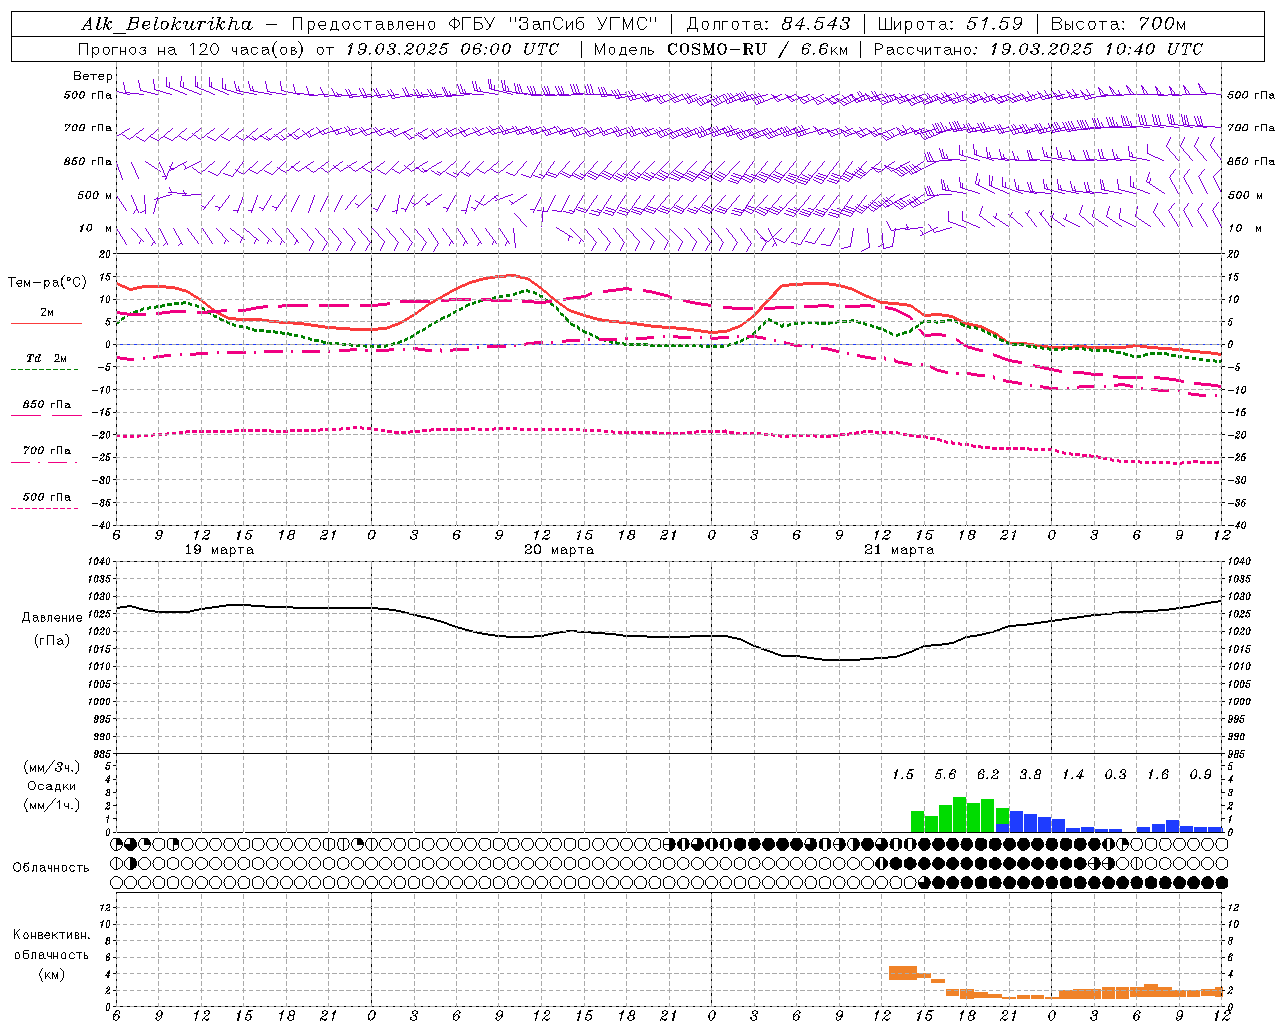Click the red 2м line sample in legend

click(46, 323)
